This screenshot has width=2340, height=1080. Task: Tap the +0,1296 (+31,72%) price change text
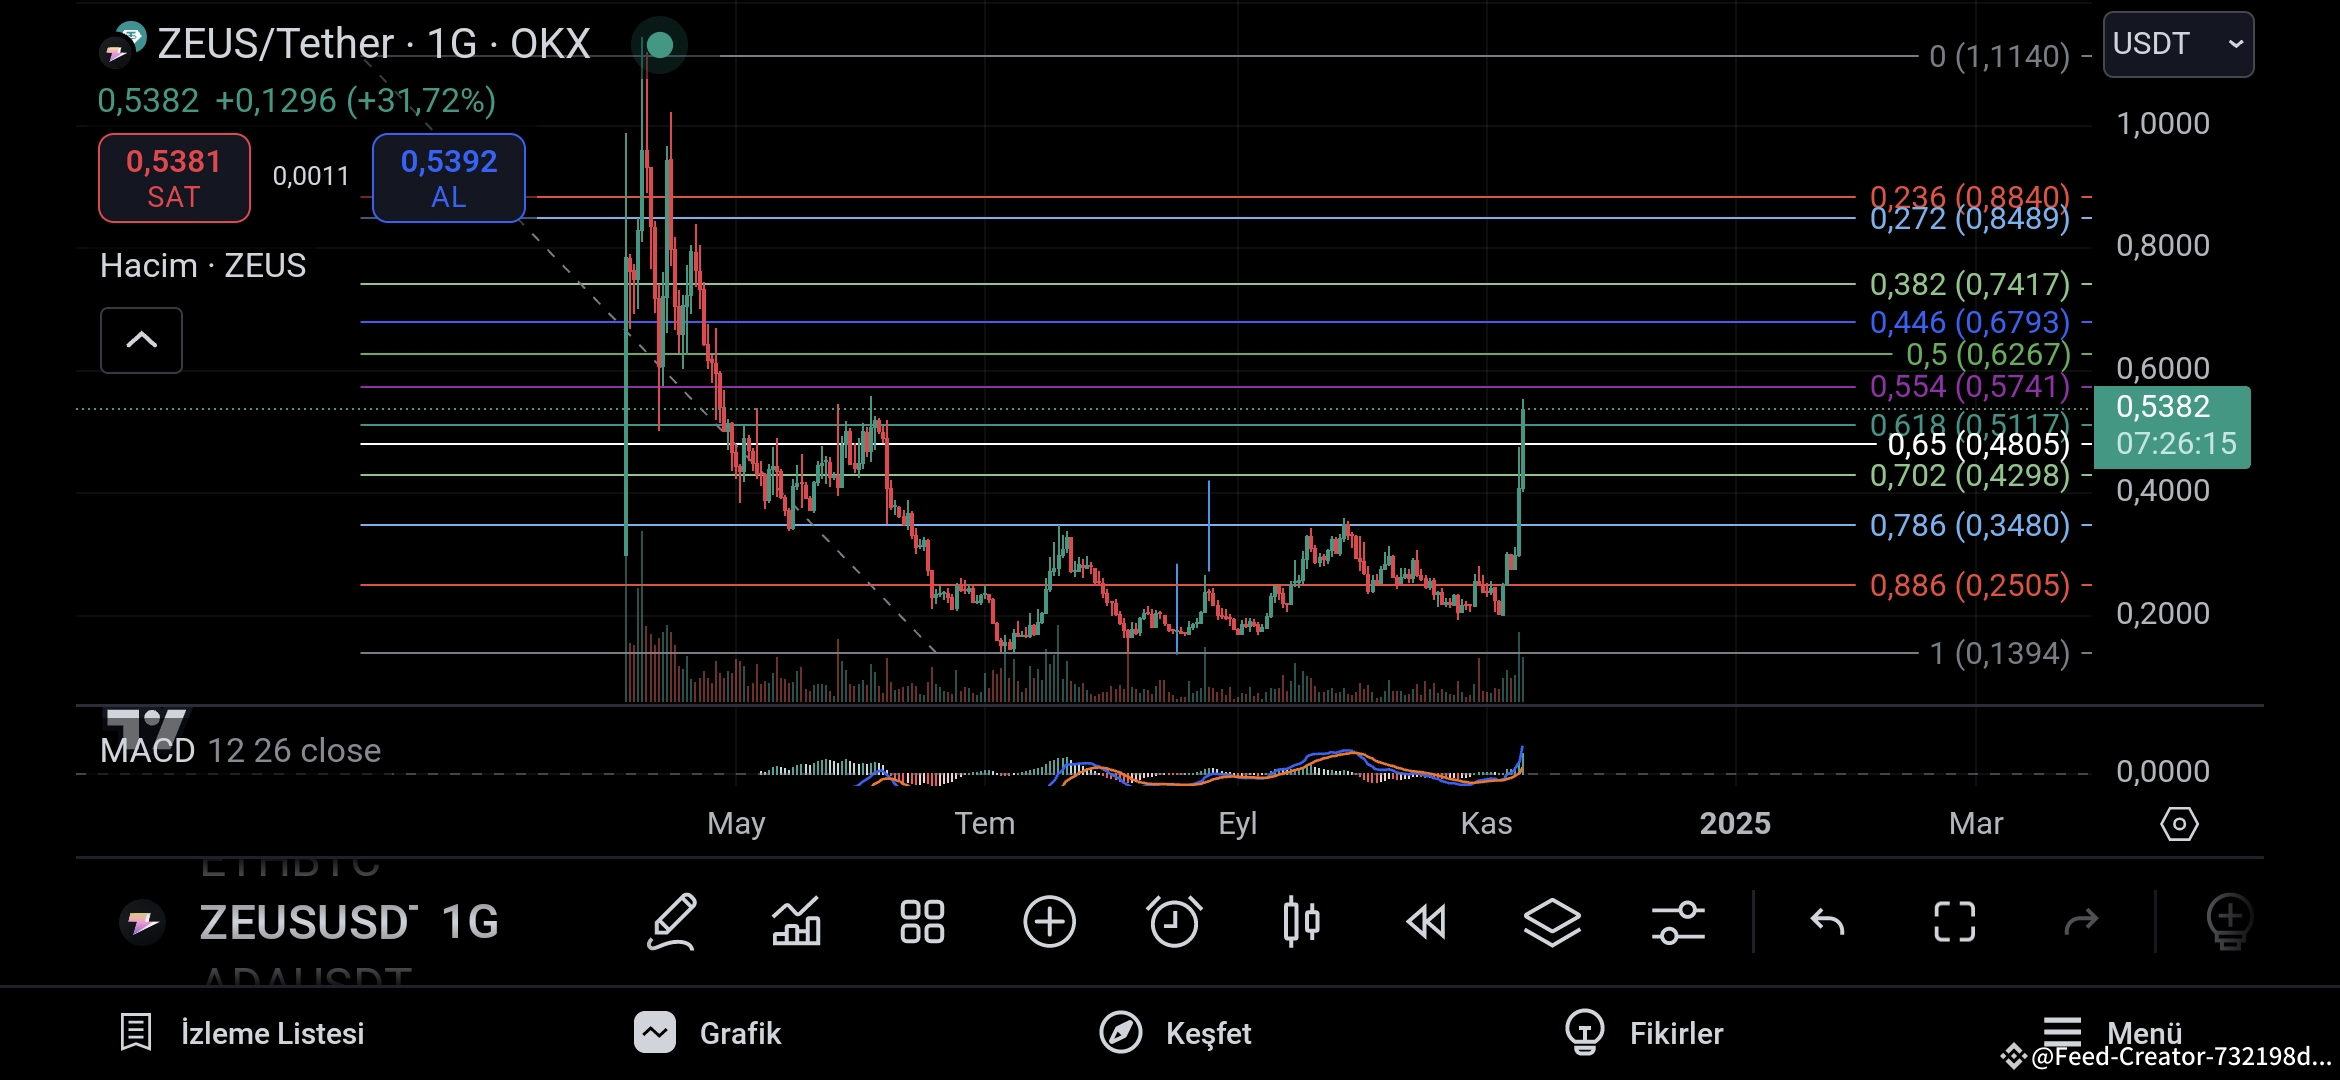[x=355, y=101]
